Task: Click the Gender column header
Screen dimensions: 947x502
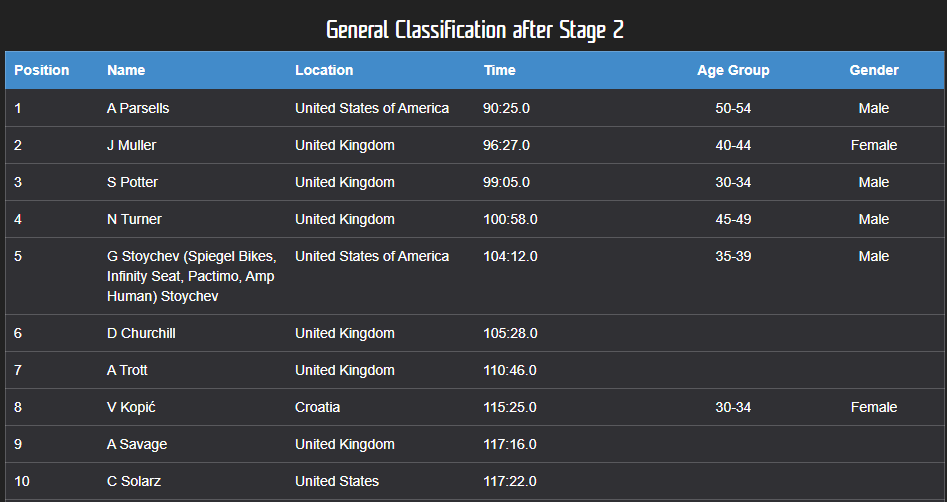Action: 874,70
